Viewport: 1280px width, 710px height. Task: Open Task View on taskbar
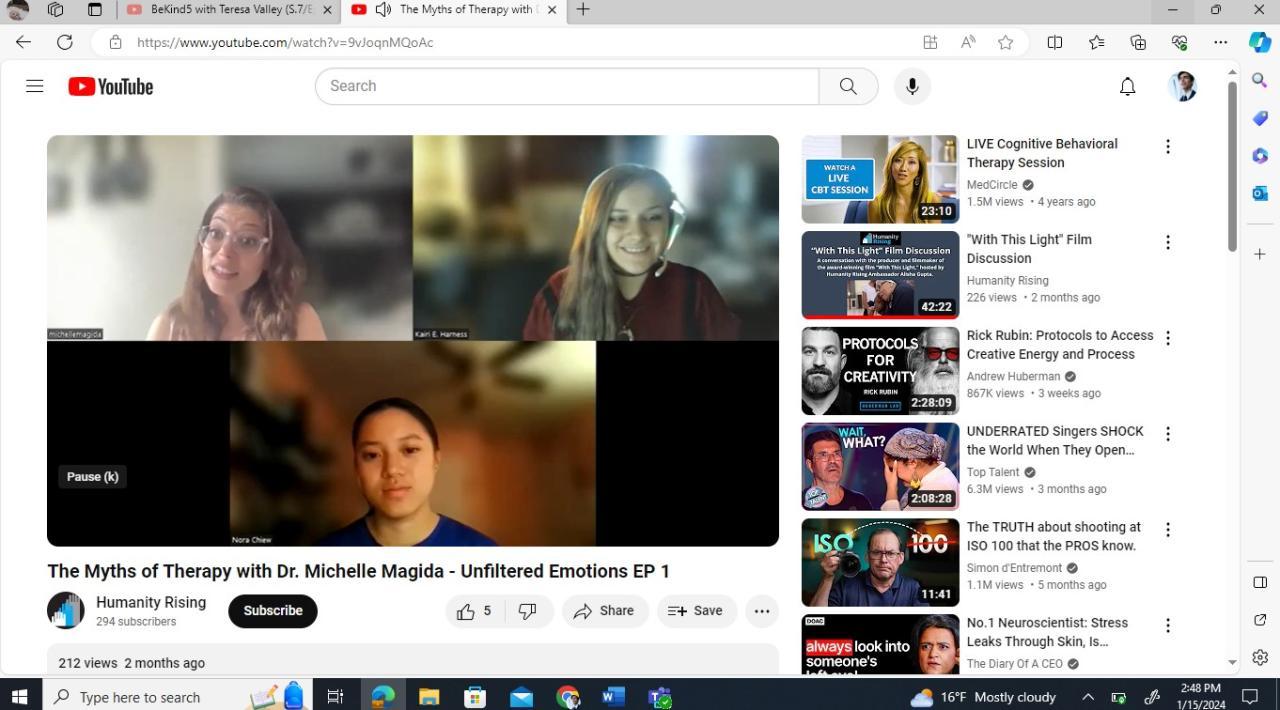(335, 697)
